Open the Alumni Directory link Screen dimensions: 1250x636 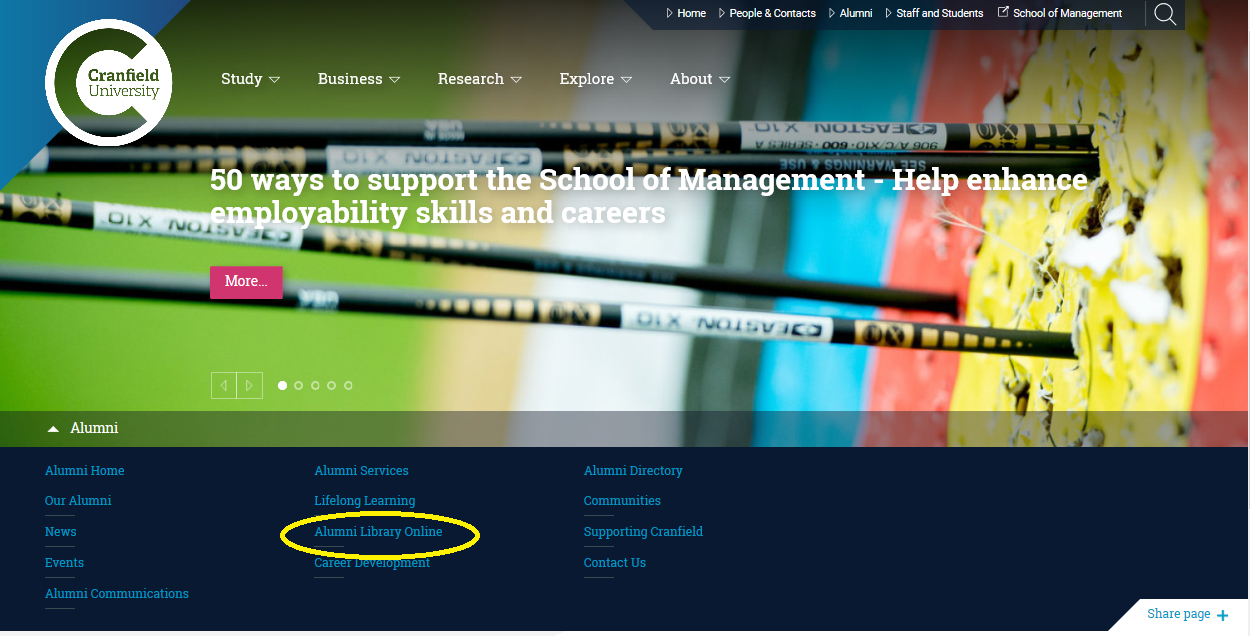pyautogui.click(x=633, y=471)
